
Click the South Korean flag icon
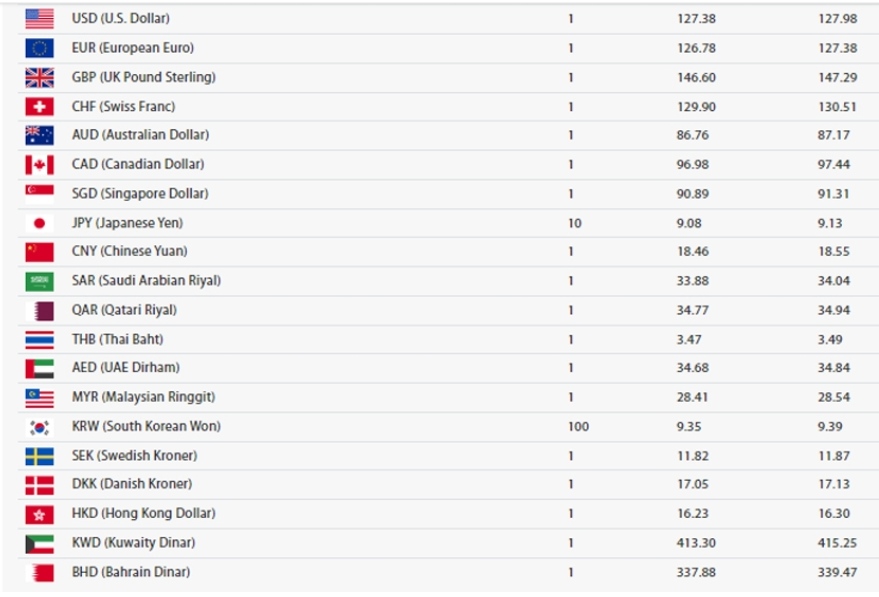click(39, 427)
